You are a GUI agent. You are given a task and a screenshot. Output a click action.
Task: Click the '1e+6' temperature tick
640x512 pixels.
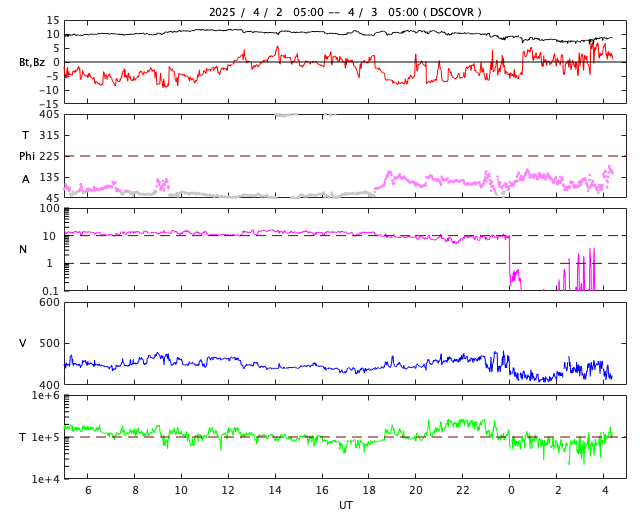[46, 396]
